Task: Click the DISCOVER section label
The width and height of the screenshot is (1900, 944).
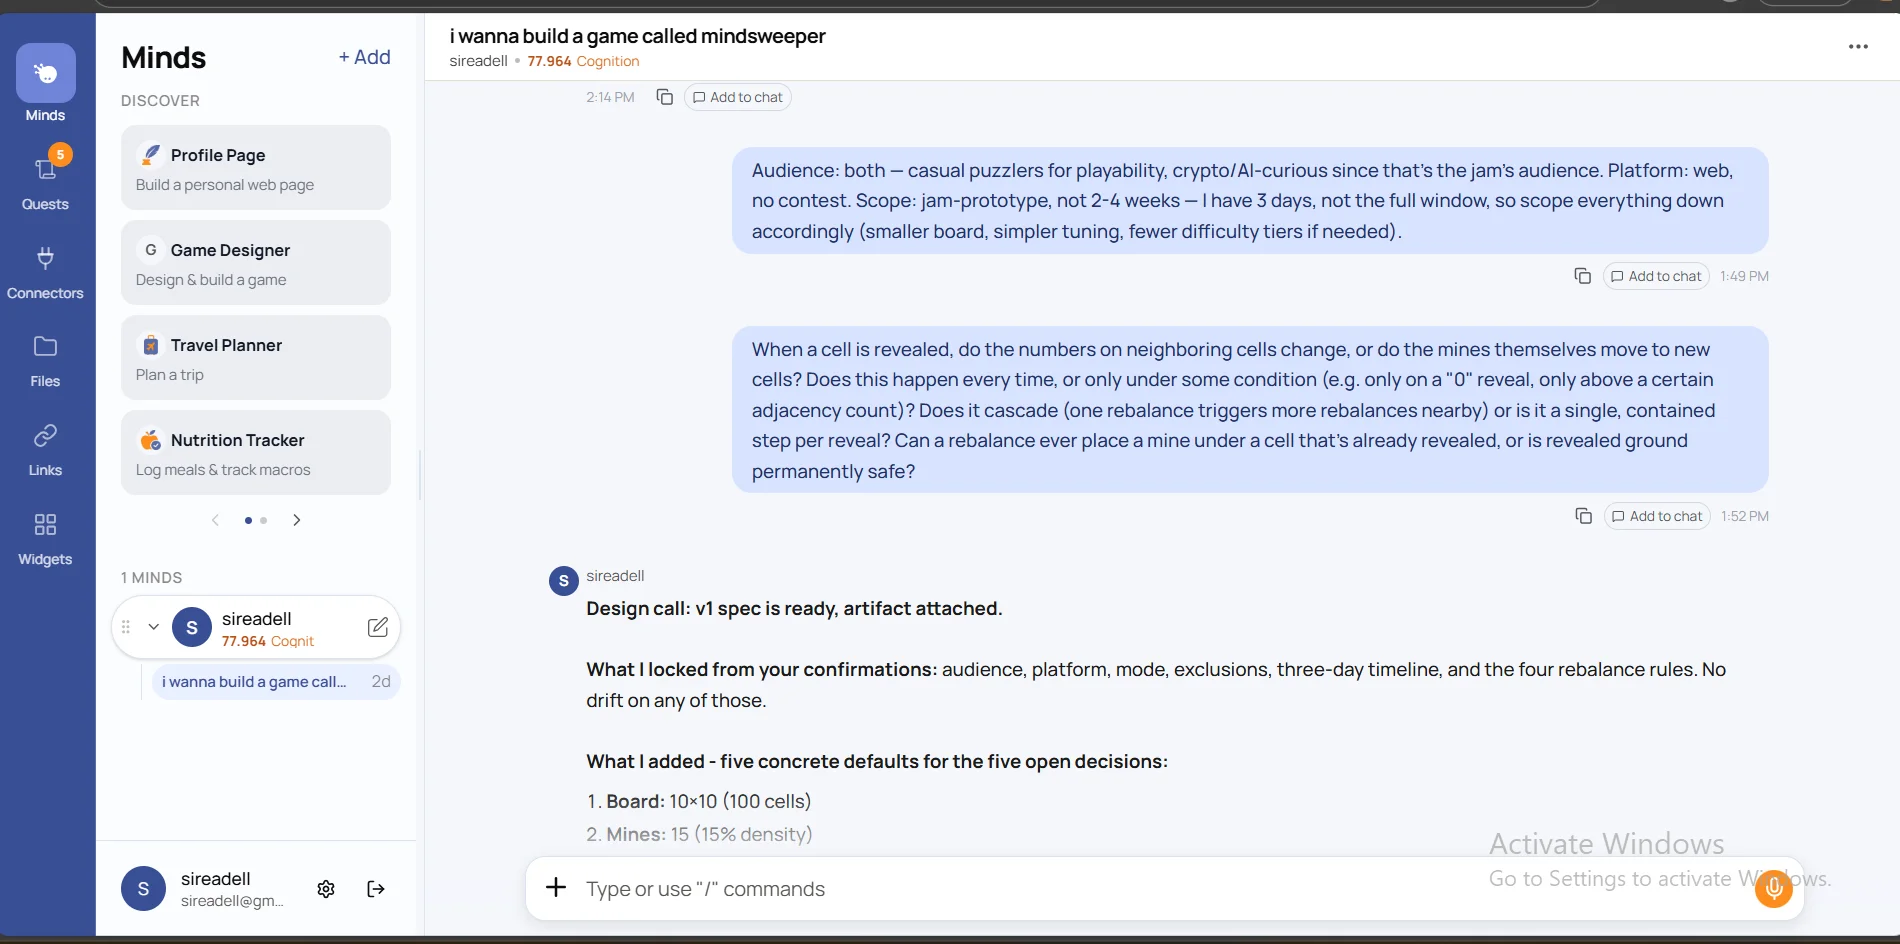Action: (x=160, y=101)
